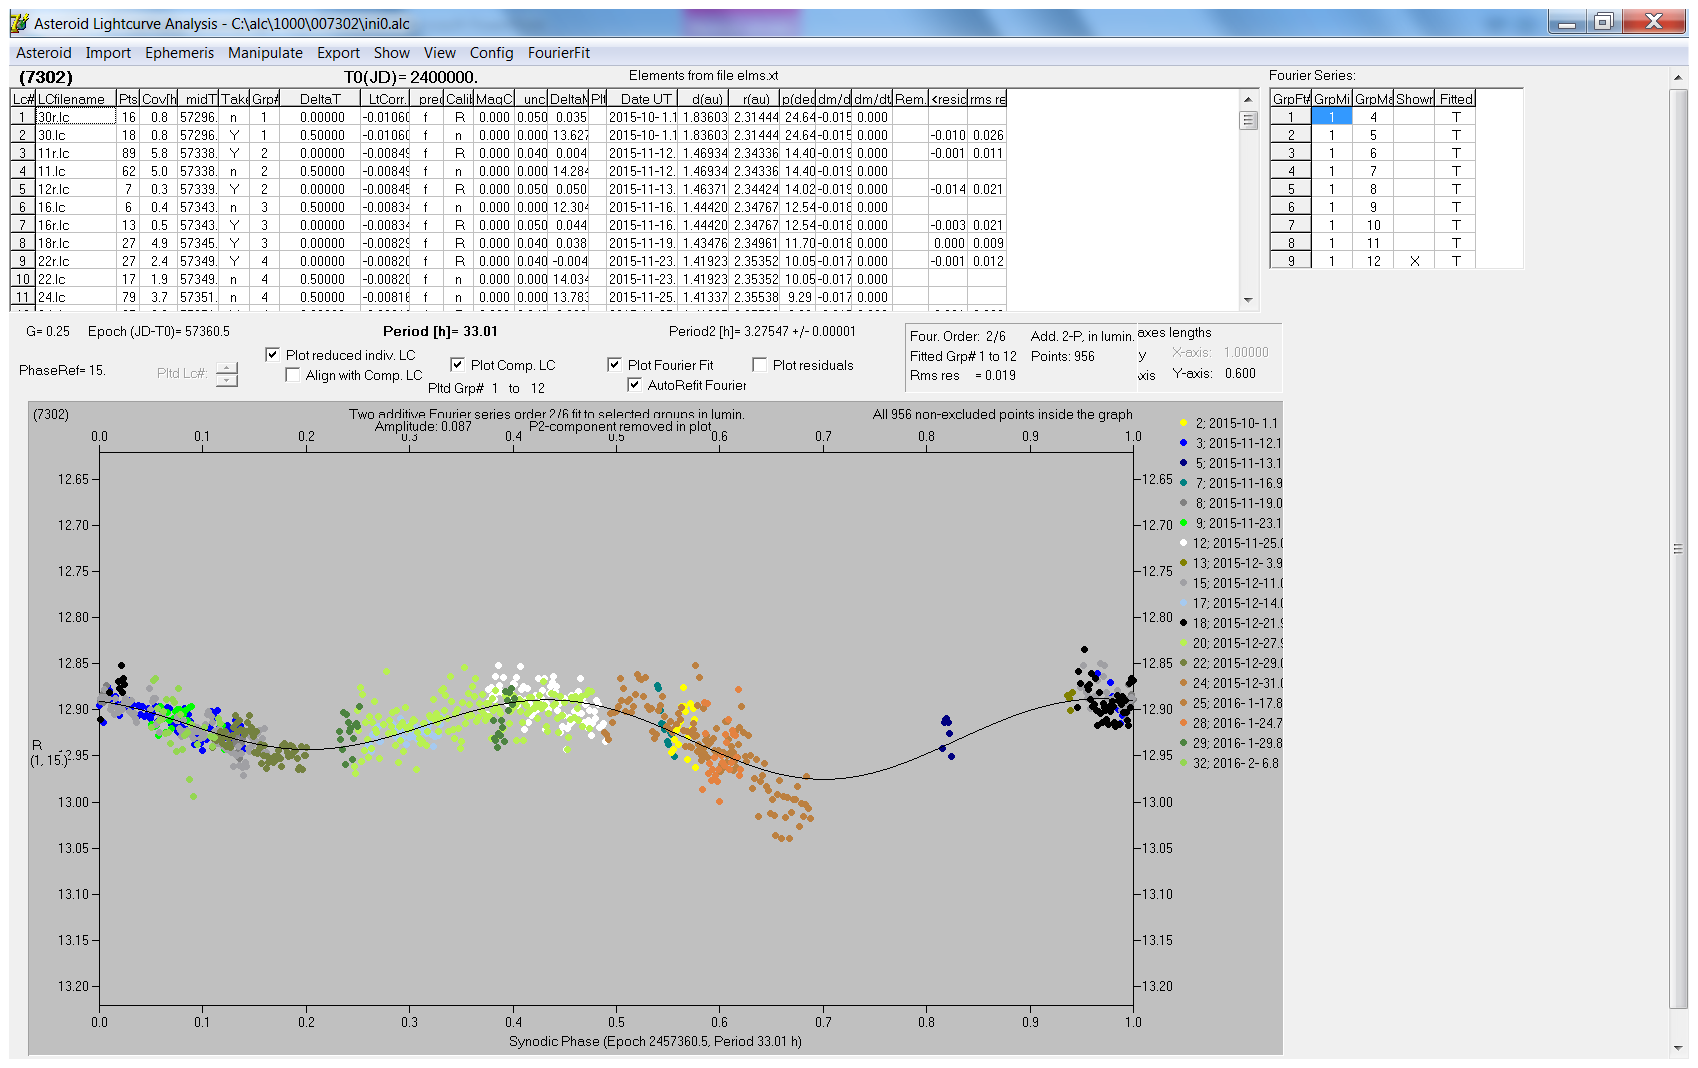Open the Export menu

(338, 53)
